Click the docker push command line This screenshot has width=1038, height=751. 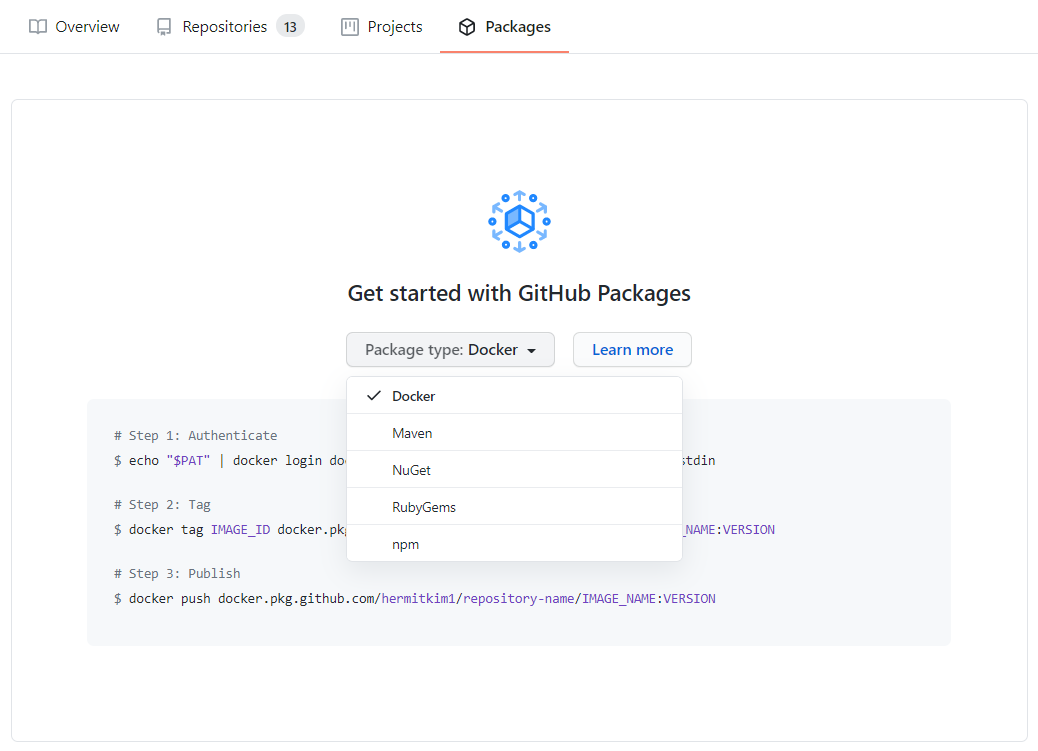pyautogui.click(x=414, y=599)
